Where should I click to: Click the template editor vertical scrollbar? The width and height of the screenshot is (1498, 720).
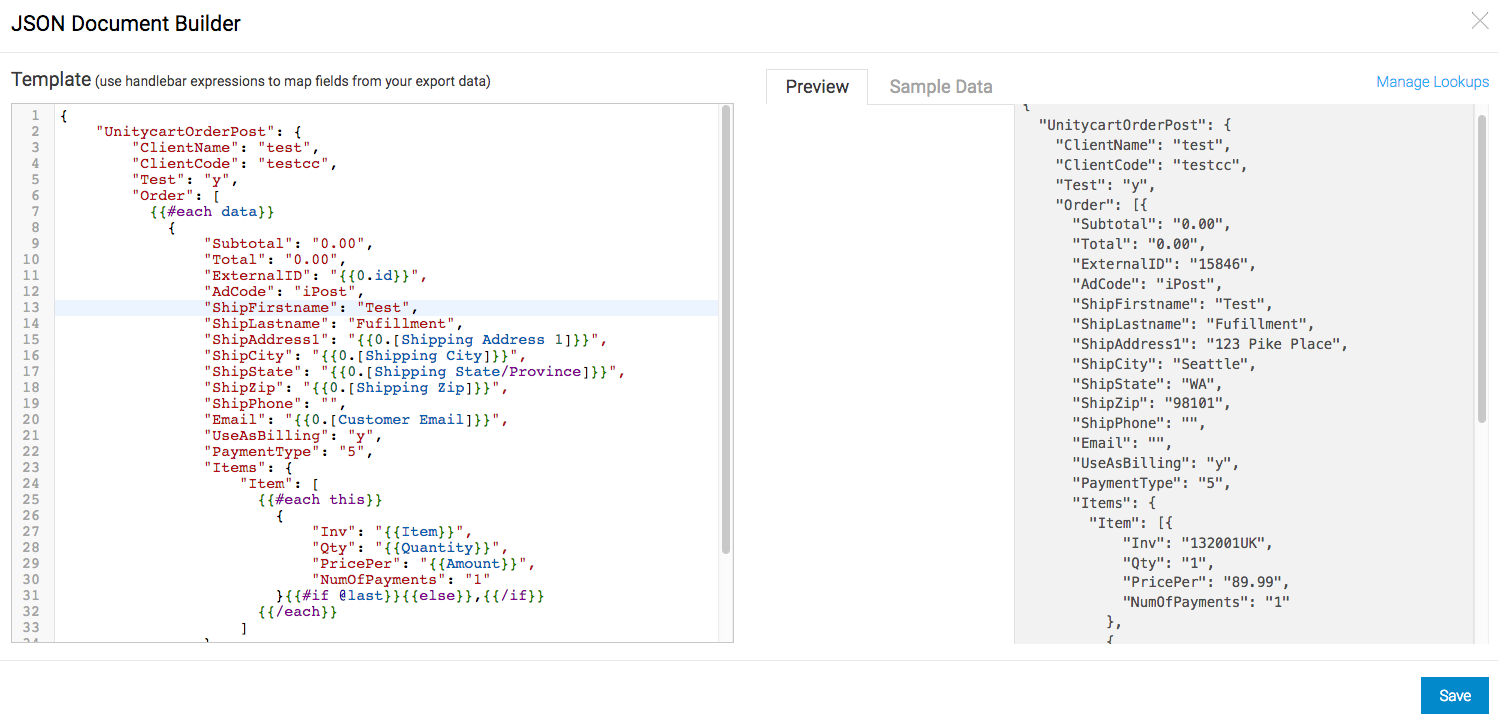(726, 330)
